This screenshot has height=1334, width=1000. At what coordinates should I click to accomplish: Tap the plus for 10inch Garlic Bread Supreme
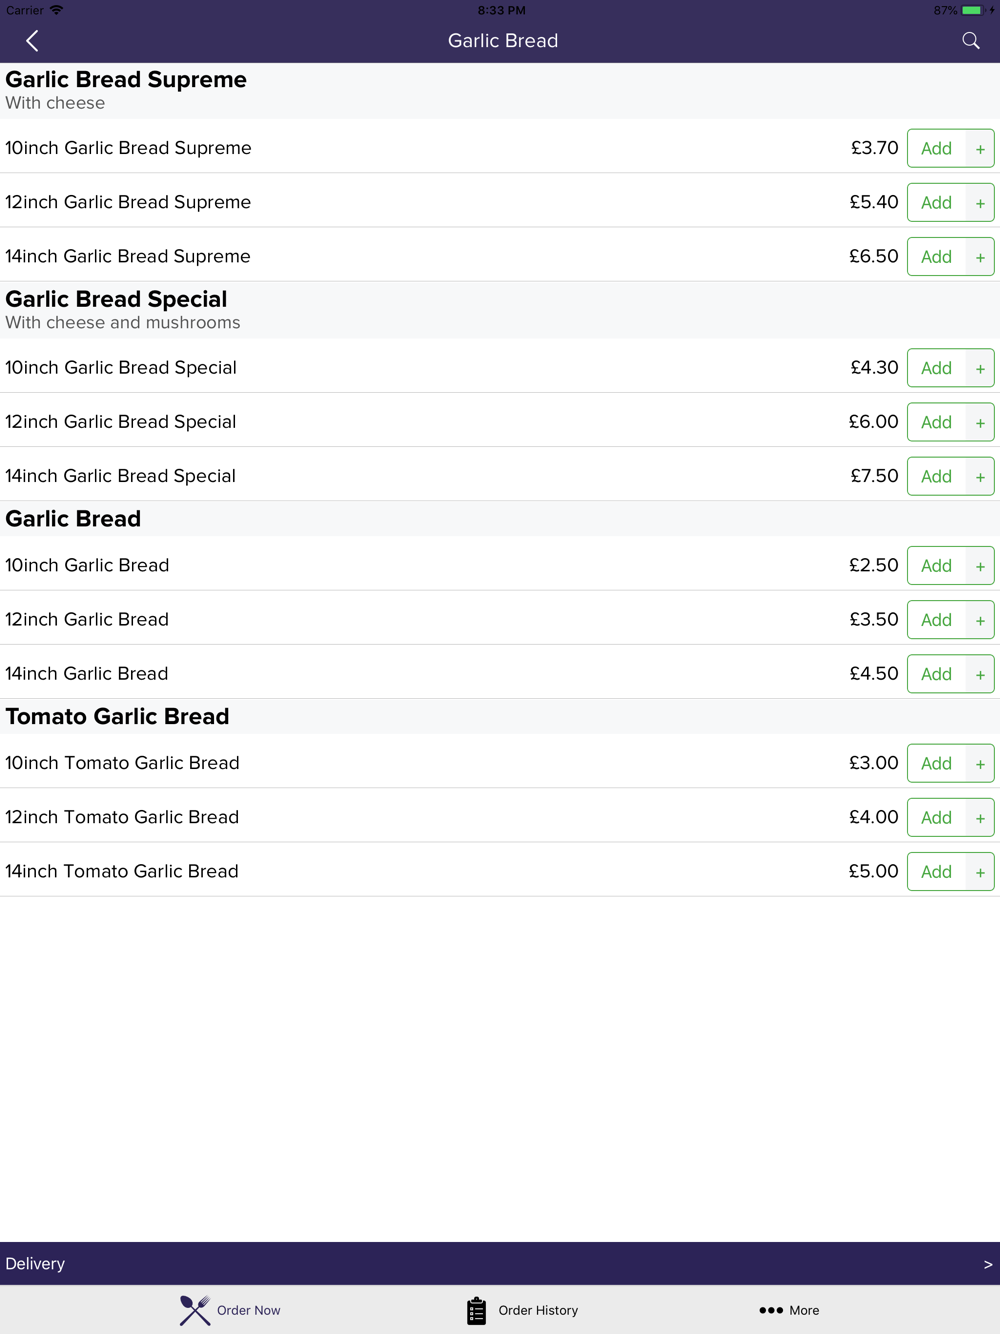click(980, 148)
